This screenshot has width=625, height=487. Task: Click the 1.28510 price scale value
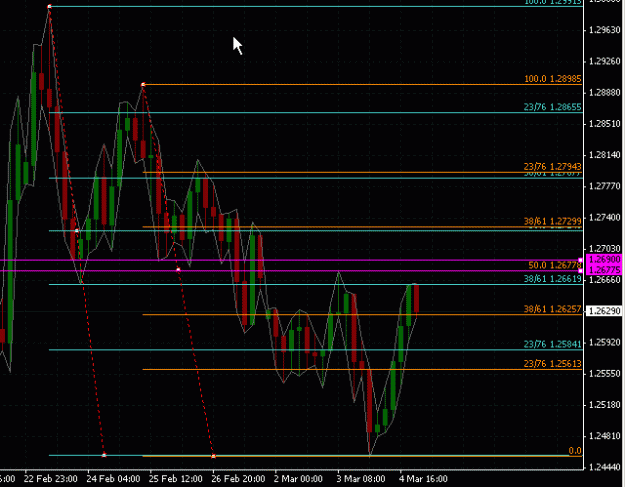point(605,124)
